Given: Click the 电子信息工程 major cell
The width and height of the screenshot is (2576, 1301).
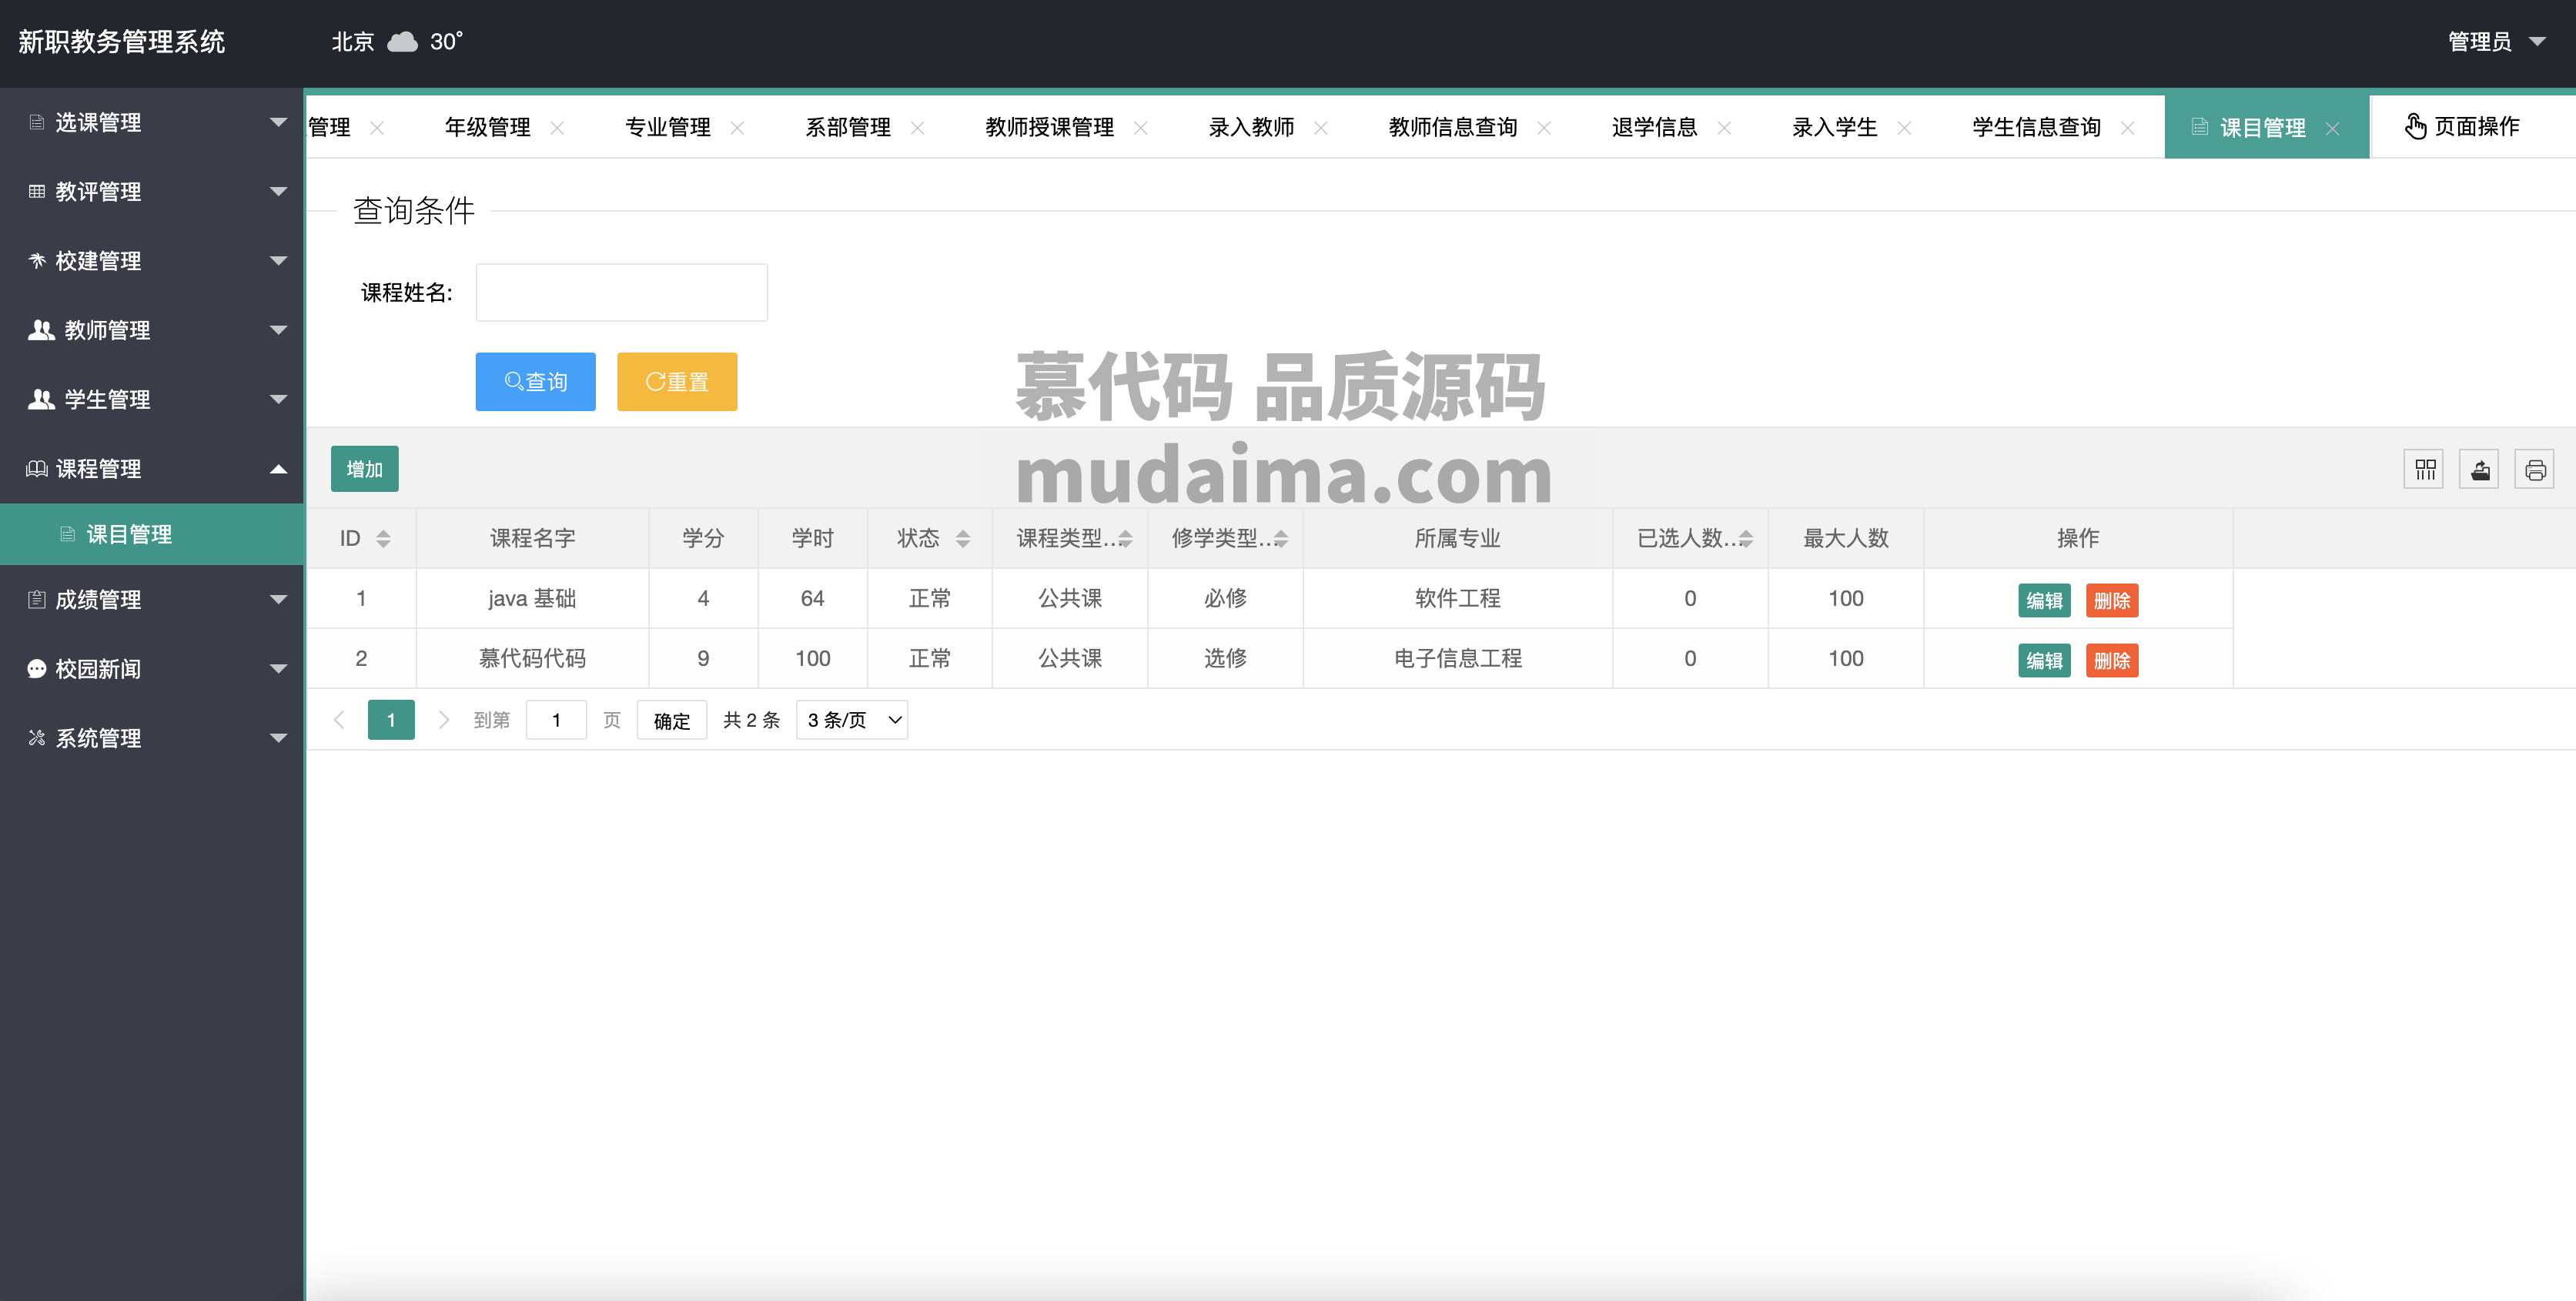Looking at the screenshot, I should [1458, 659].
